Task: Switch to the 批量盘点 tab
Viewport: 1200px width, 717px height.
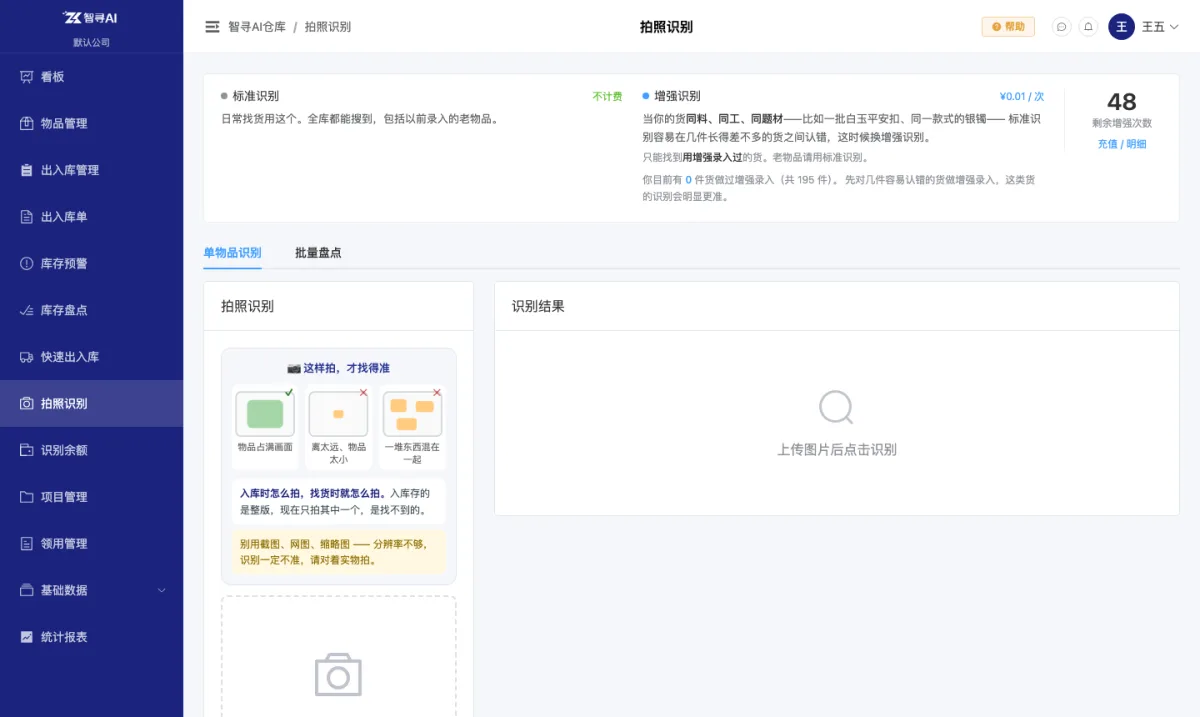Action: pyautogui.click(x=318, y=253)
